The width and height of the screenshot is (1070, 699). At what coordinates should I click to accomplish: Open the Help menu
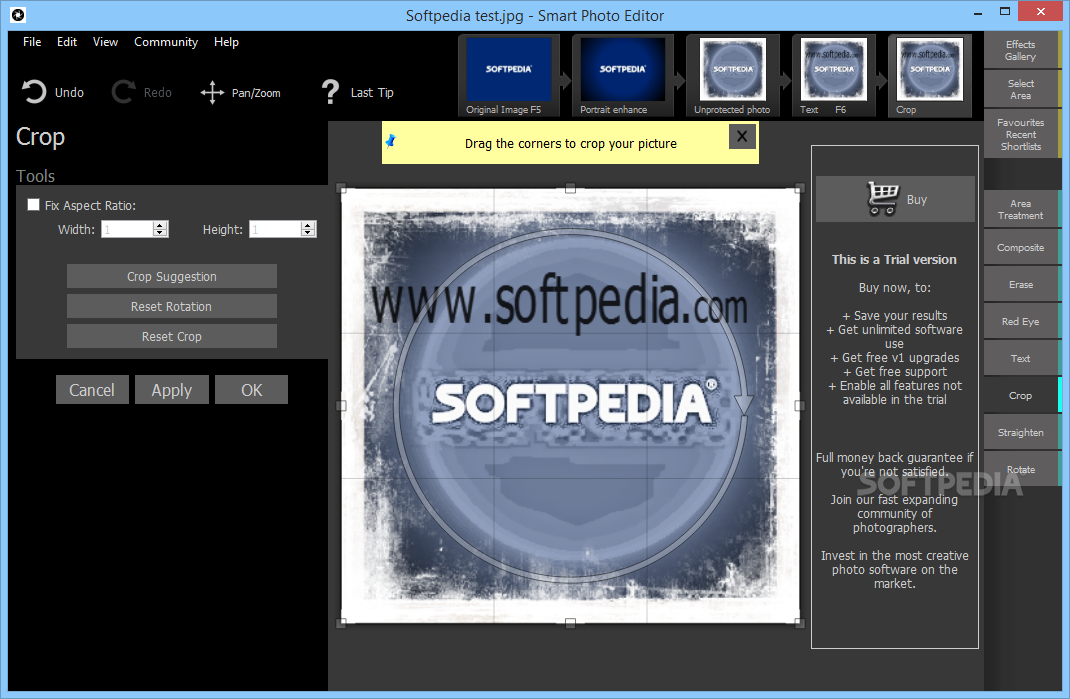pos(226,42)
